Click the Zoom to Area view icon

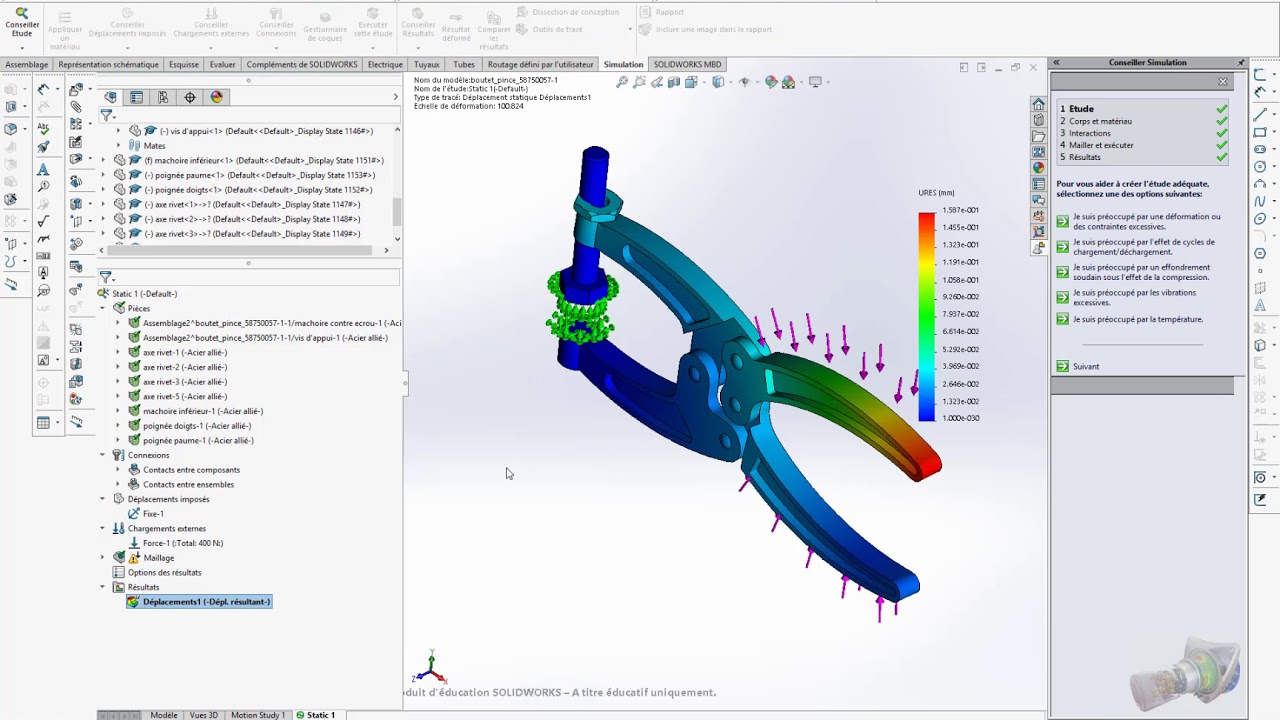click(x=639, y=82)
